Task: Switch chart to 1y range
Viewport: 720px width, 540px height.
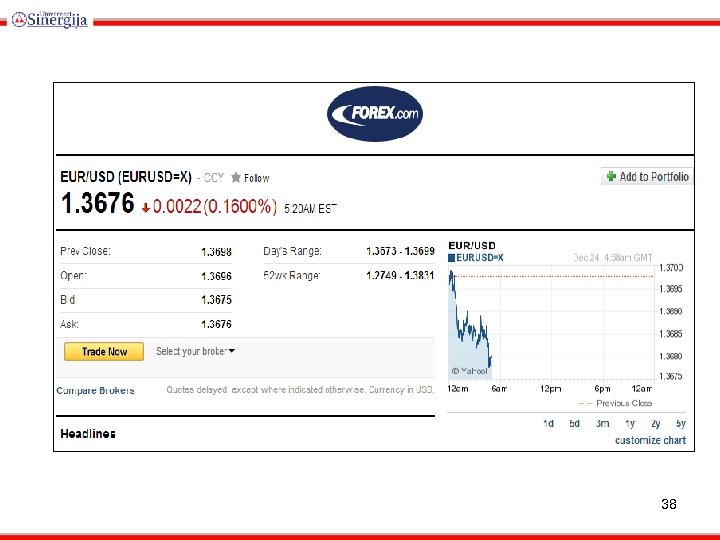Action: coord(630,423)
